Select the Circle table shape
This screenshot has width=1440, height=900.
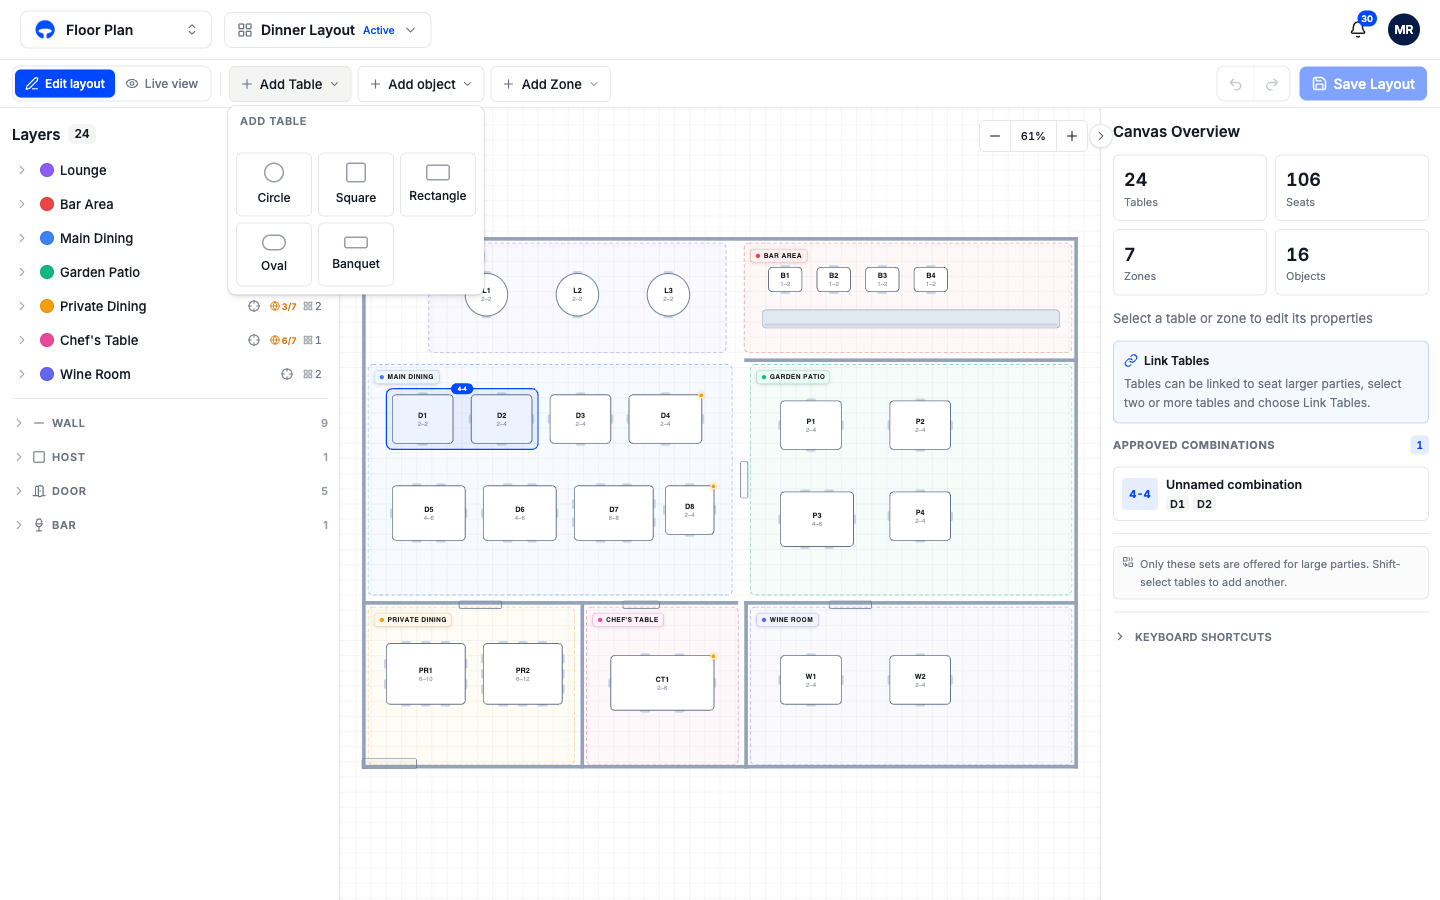274,184
